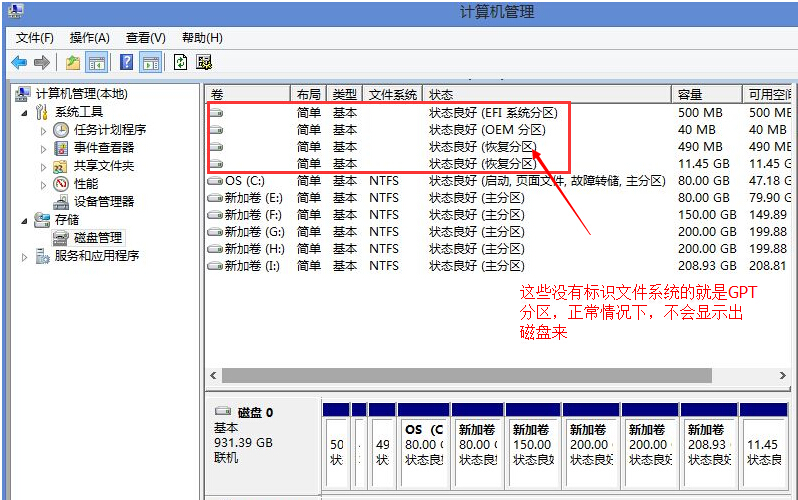The image size is (798, 500).
Task: Click the Forward arrow toolbar icon
Action: point(42,62)
